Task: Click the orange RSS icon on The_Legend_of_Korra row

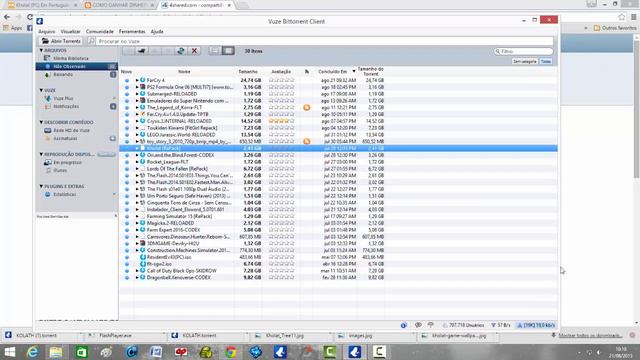Action: tap(307, 107)
